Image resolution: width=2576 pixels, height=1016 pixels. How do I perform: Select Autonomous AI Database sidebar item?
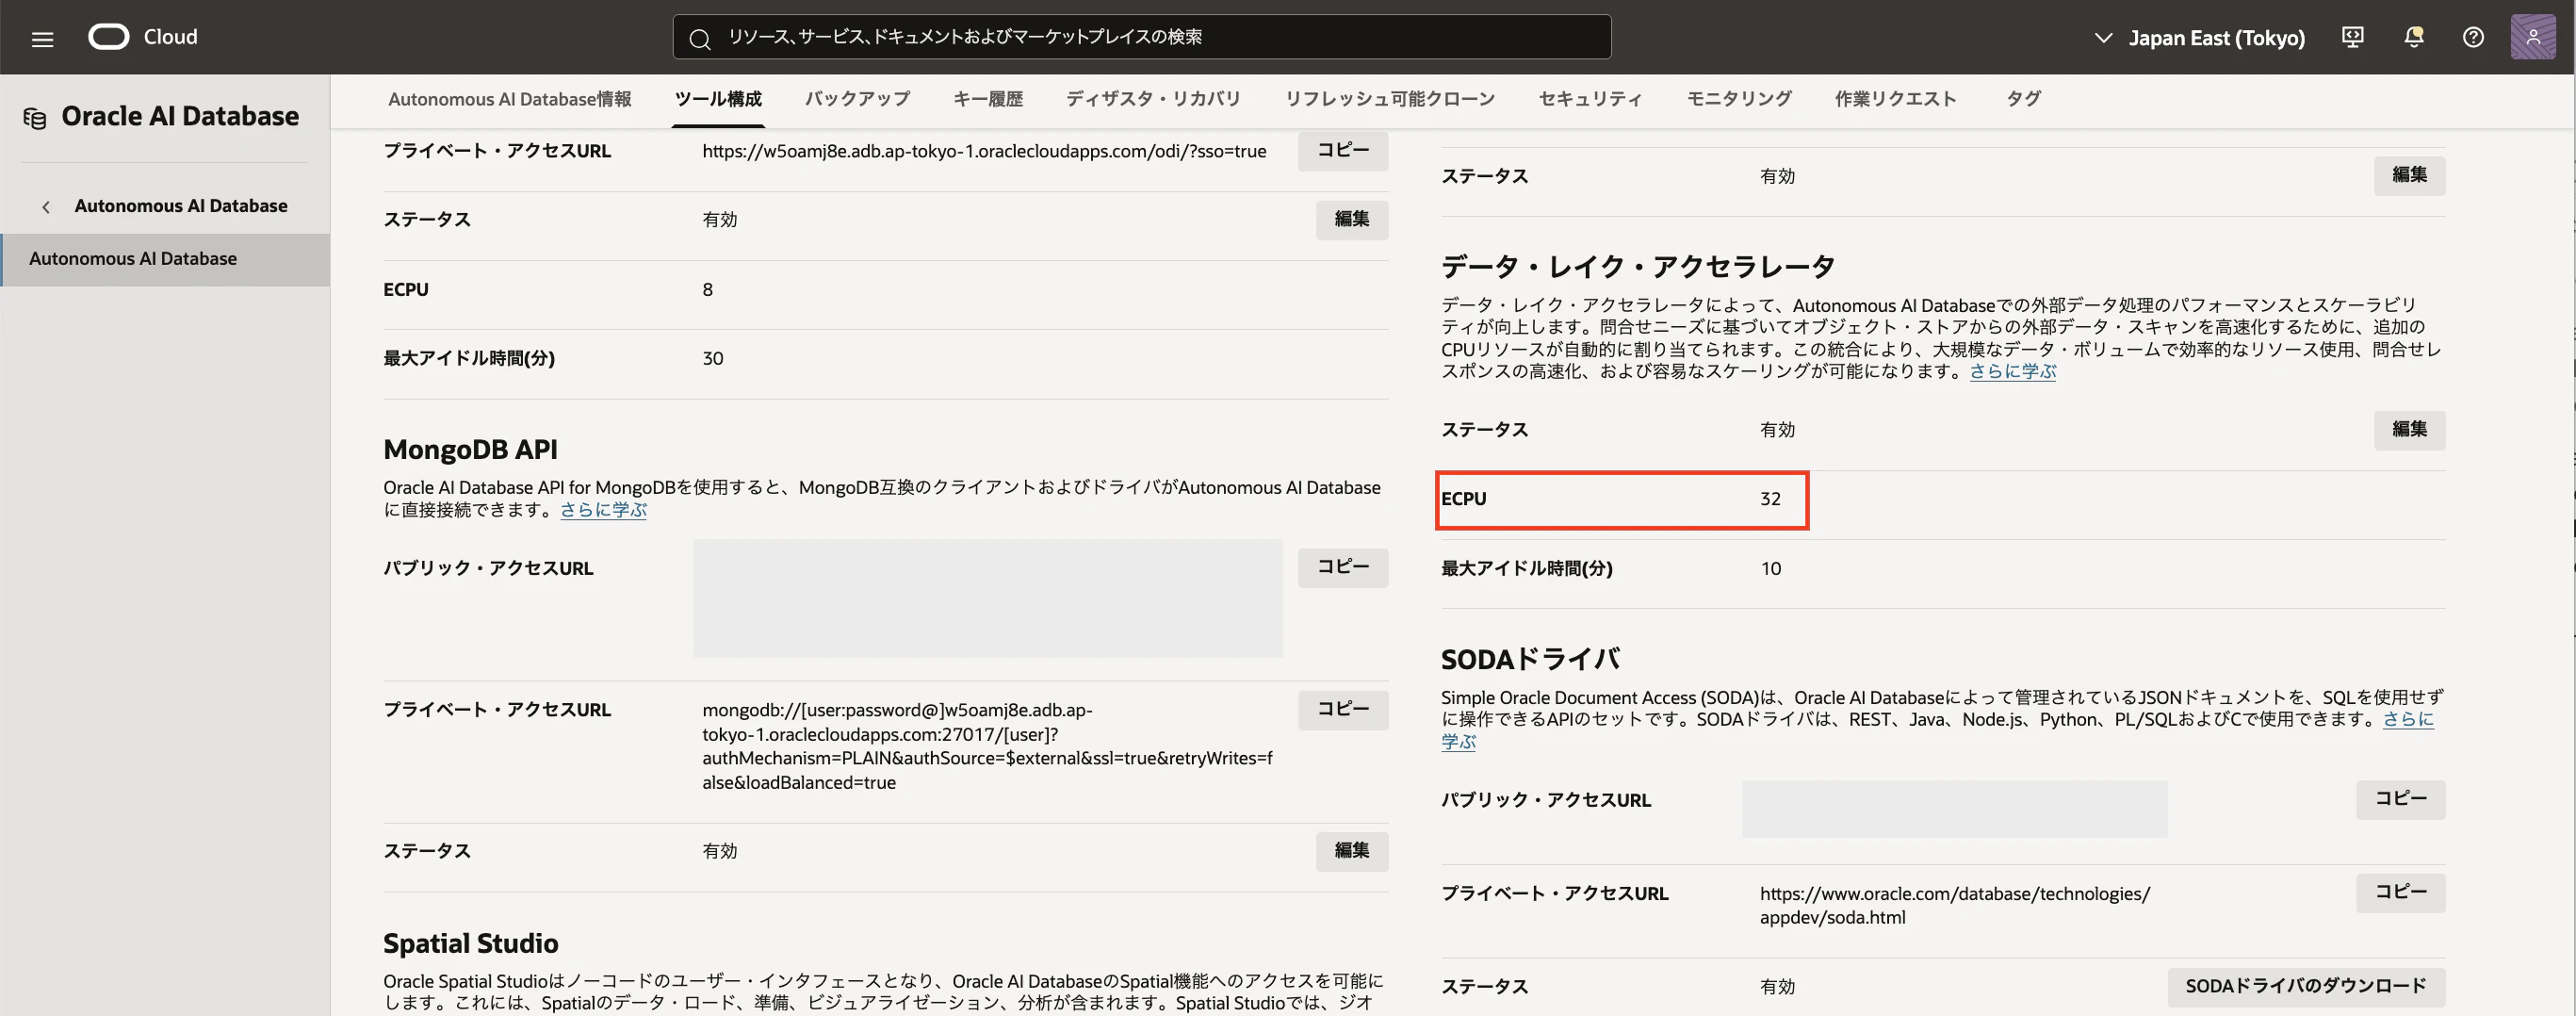click(x=165, y=259)
